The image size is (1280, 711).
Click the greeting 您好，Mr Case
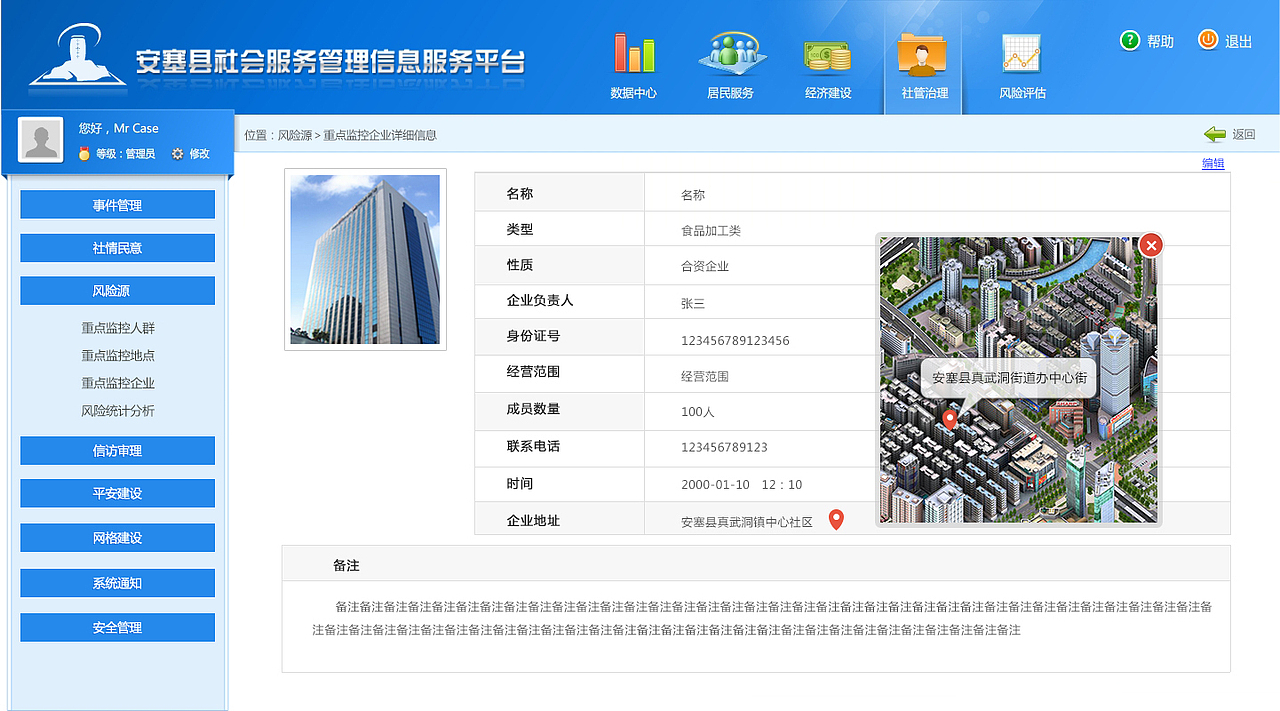(x=119, y=128)
